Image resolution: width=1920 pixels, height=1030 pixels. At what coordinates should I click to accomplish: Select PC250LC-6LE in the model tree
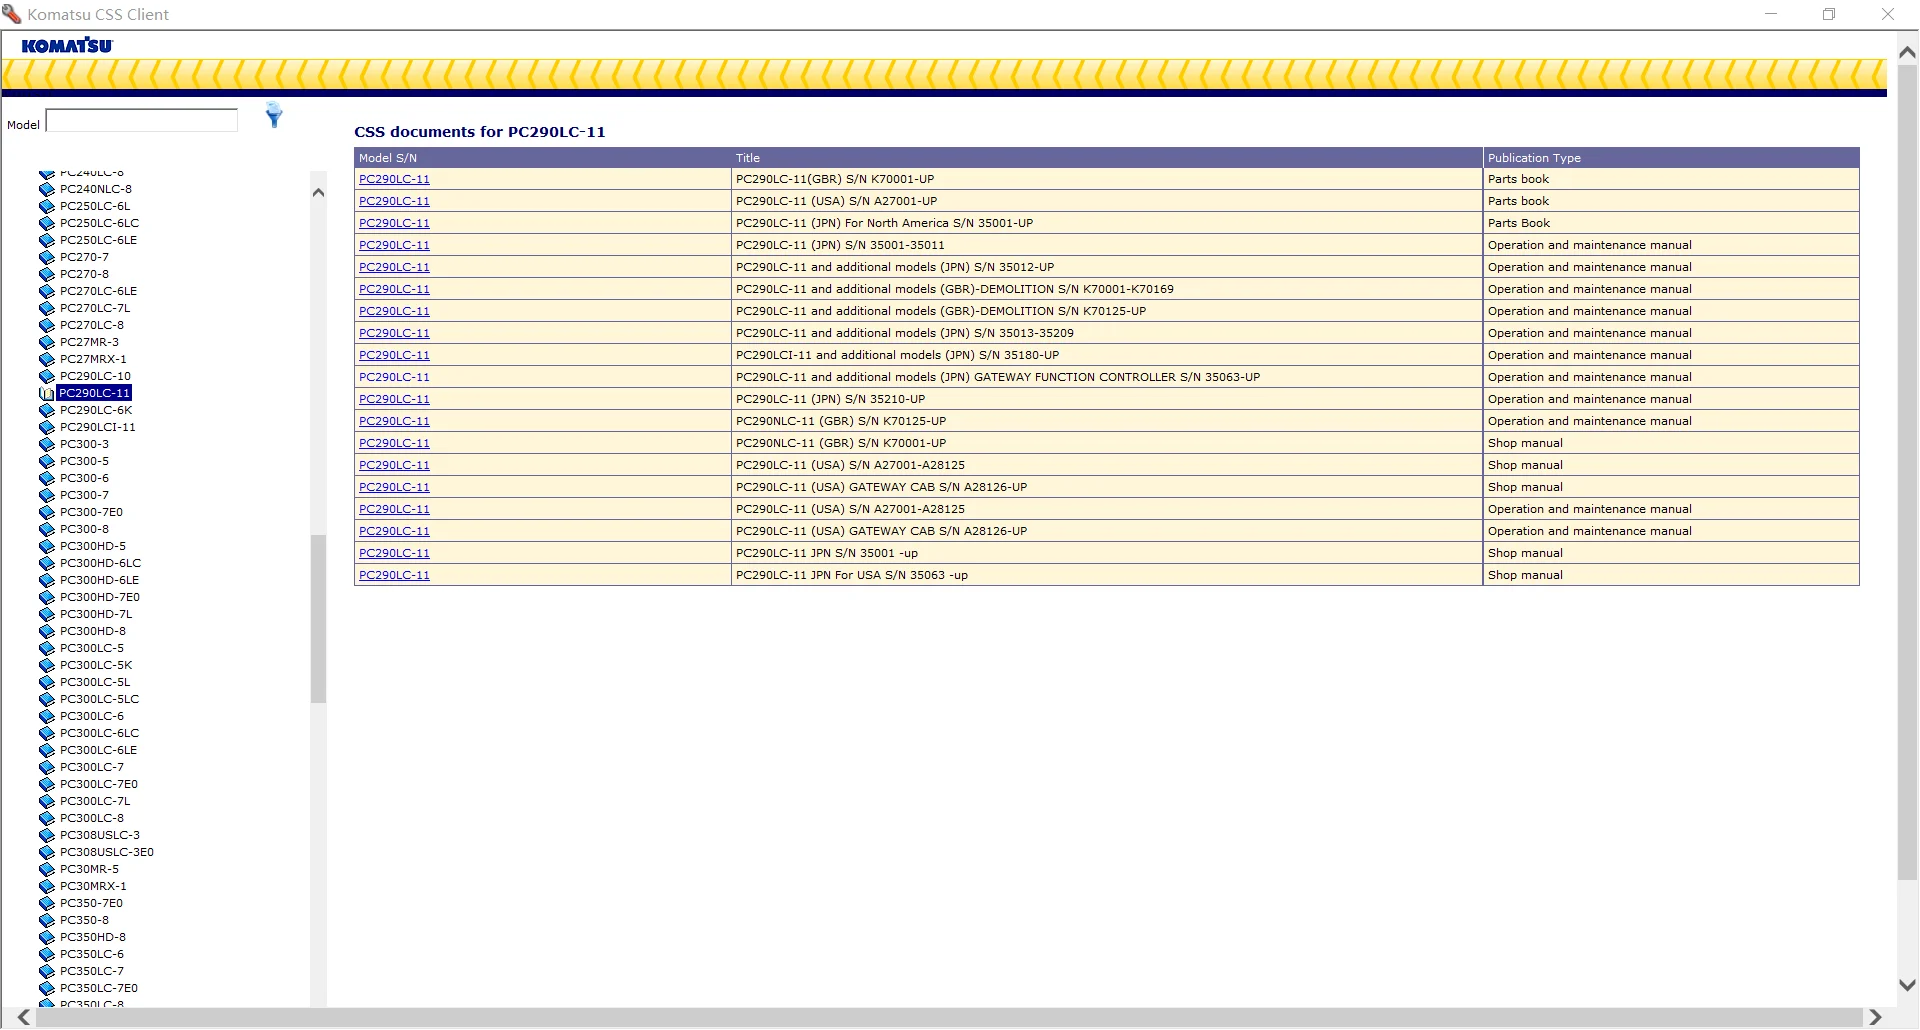coord(98,240)
